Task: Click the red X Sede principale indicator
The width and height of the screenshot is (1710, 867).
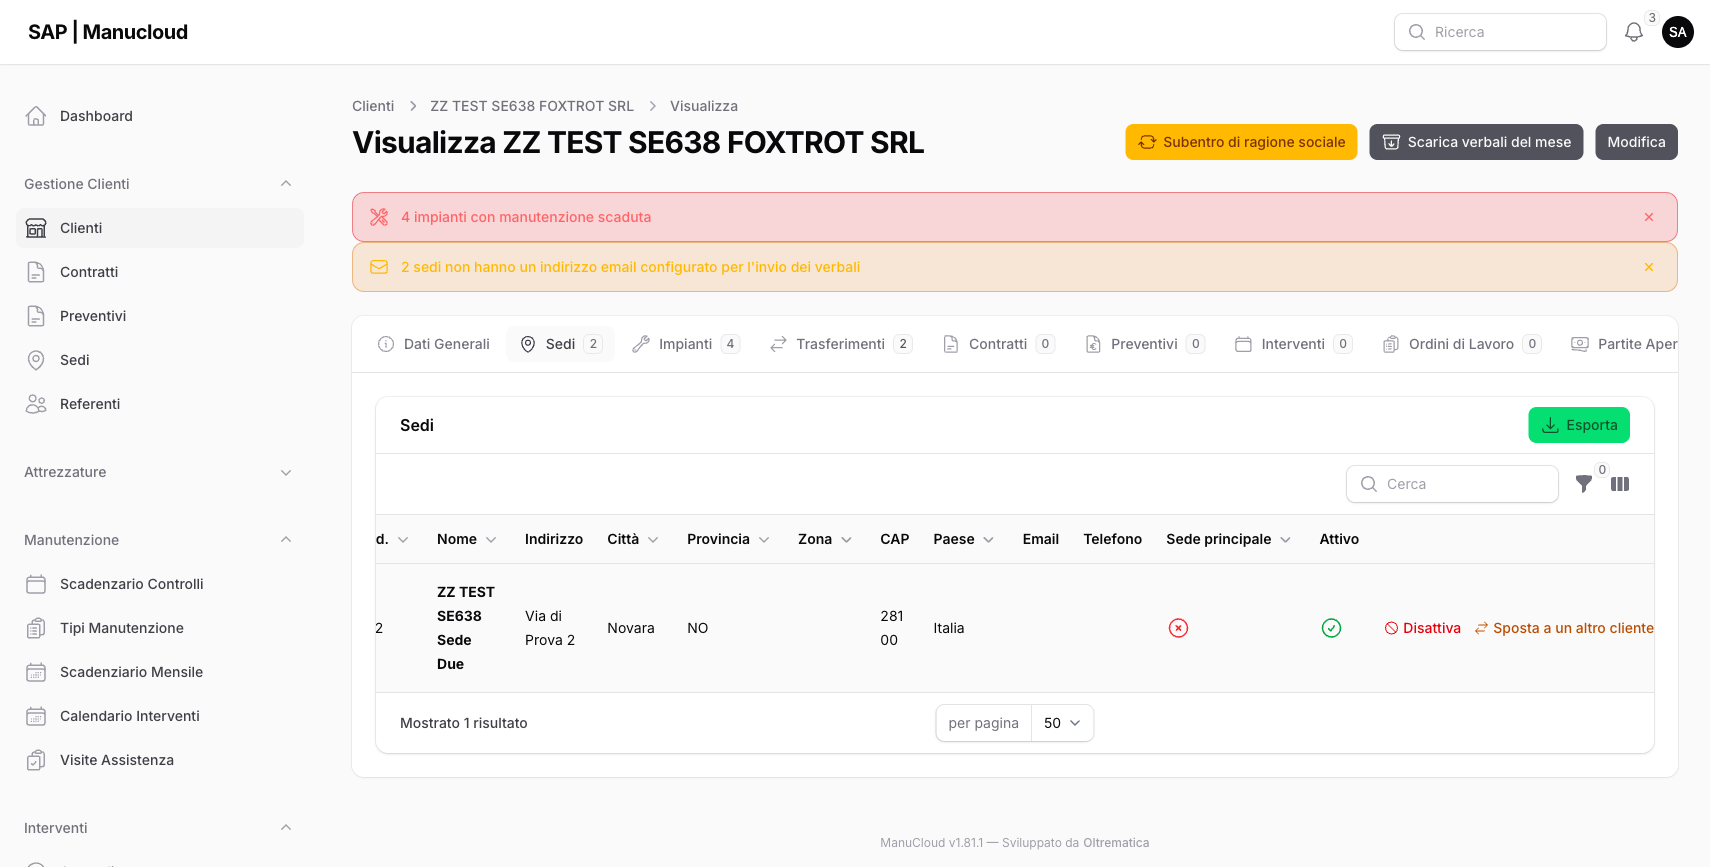Action: (x=1178, y=628)
